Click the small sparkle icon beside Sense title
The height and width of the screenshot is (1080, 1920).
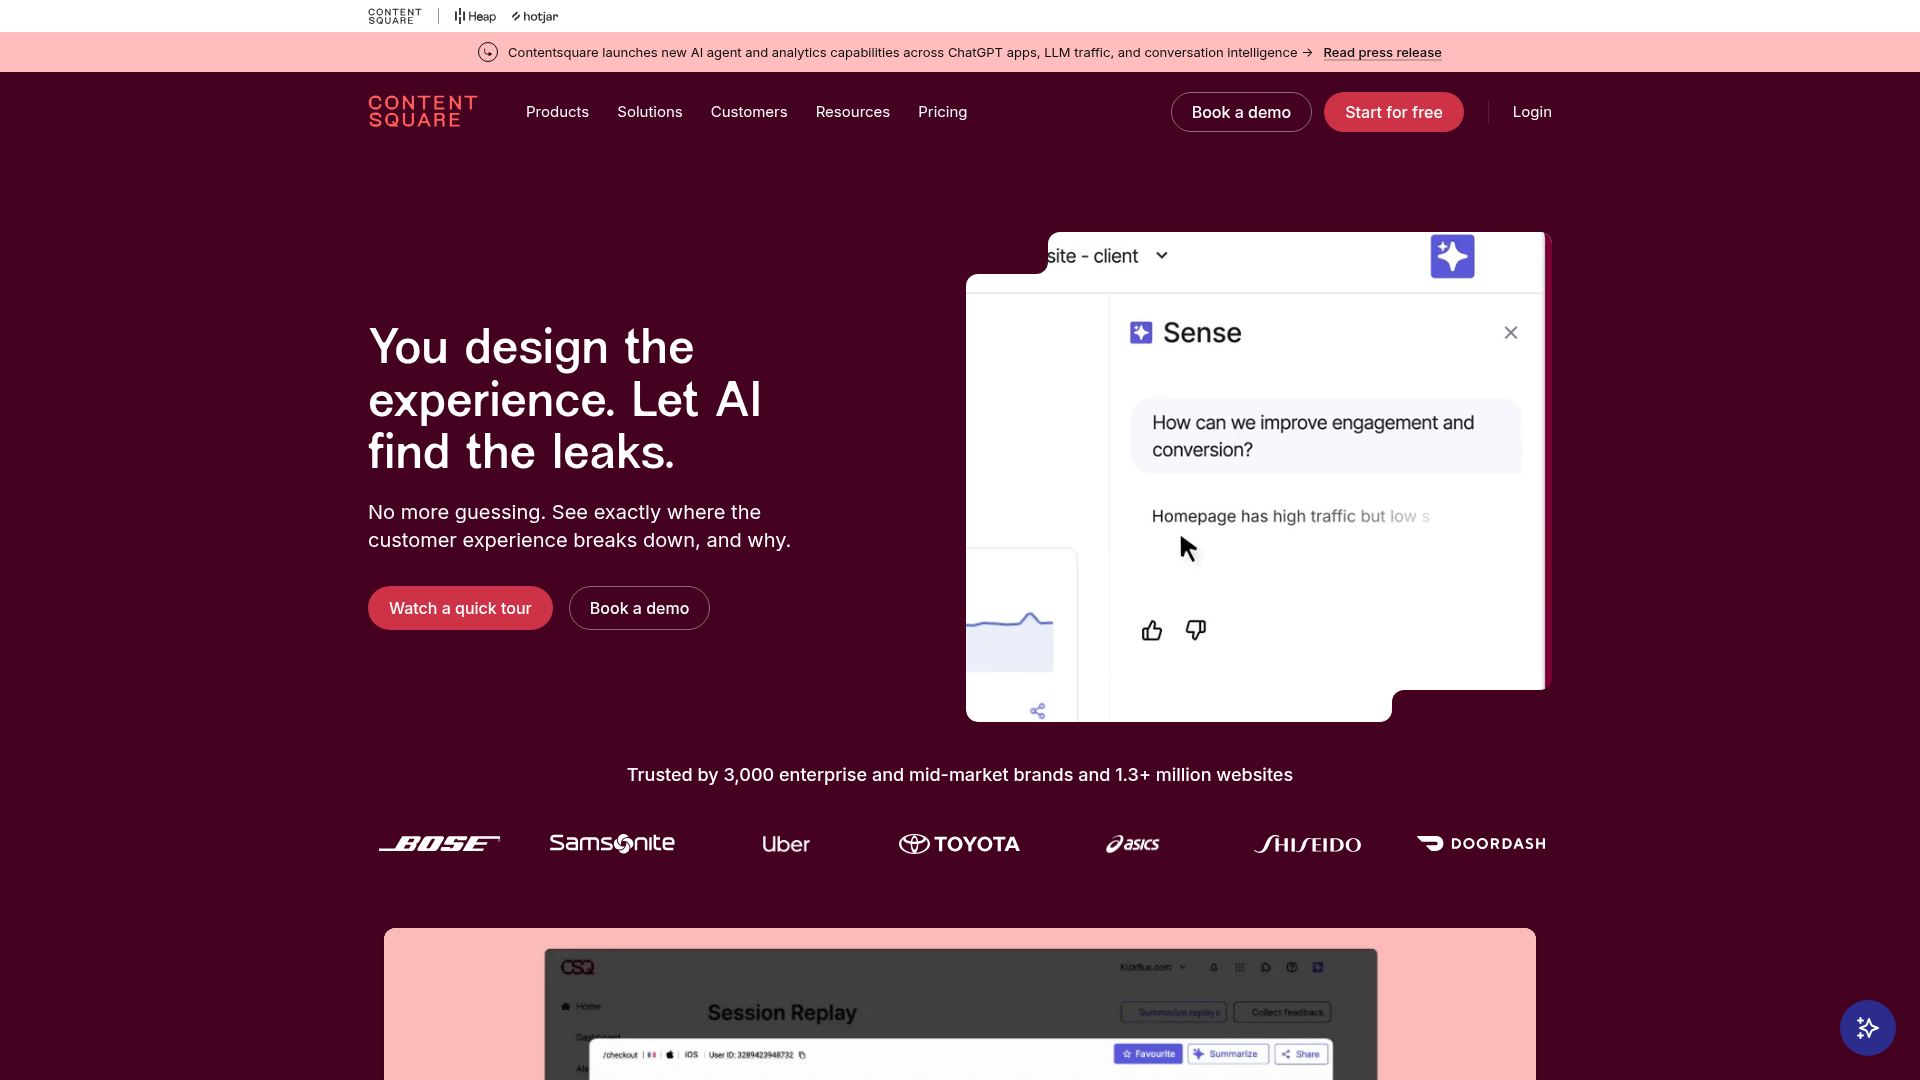(1141, 332)
